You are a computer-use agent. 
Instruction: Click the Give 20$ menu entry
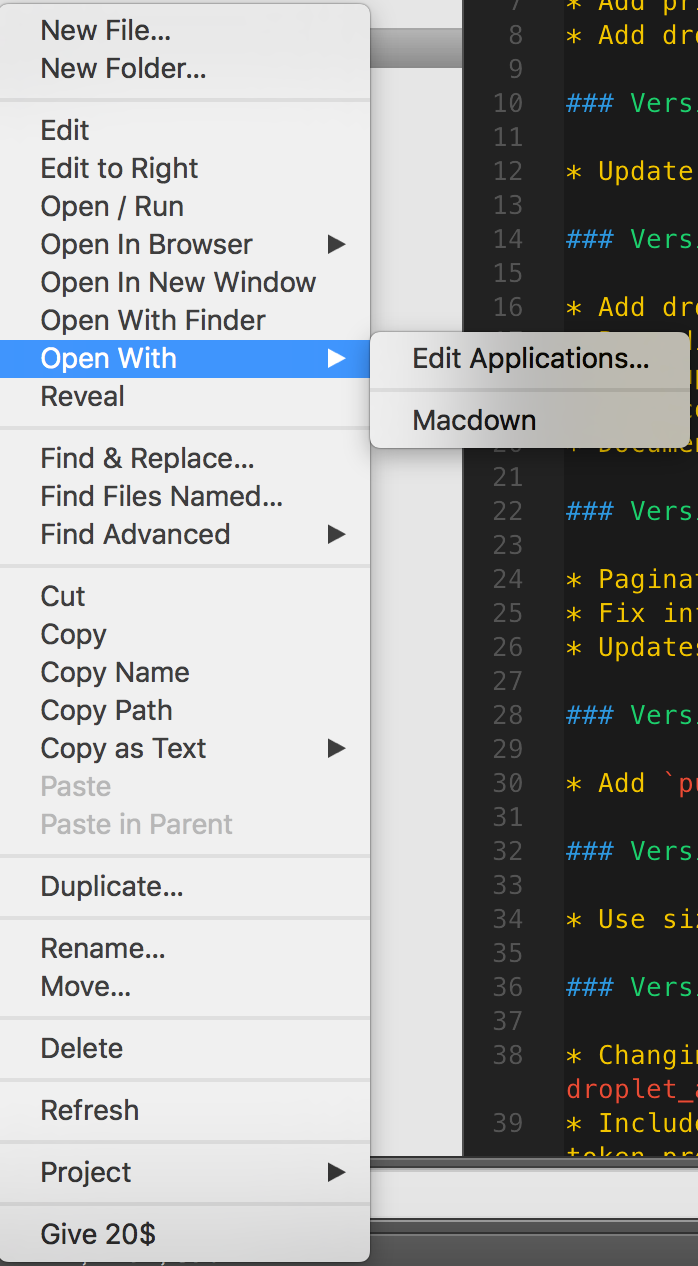[98, 1235]
